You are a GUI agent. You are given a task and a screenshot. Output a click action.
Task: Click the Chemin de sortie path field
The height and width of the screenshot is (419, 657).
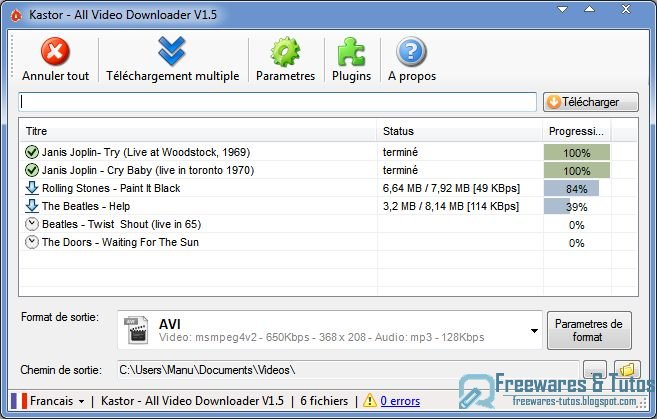pos(348,370)
